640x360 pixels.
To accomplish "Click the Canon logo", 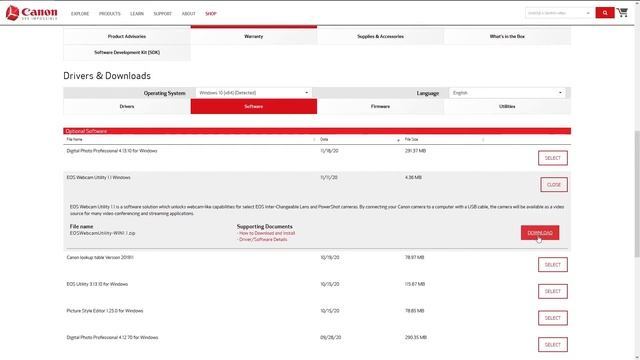I will [31, 13].
